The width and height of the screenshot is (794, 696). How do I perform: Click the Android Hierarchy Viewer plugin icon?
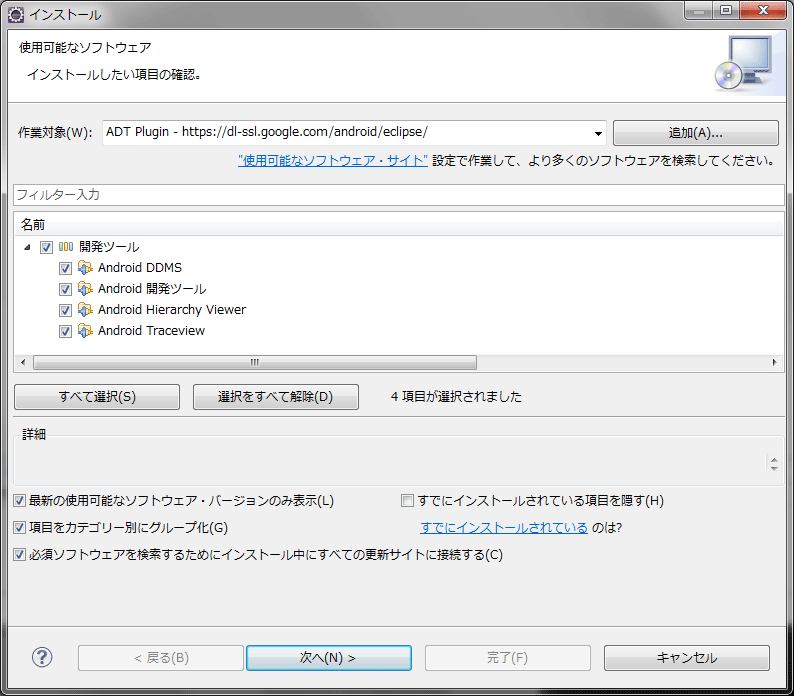click(85, 310)
